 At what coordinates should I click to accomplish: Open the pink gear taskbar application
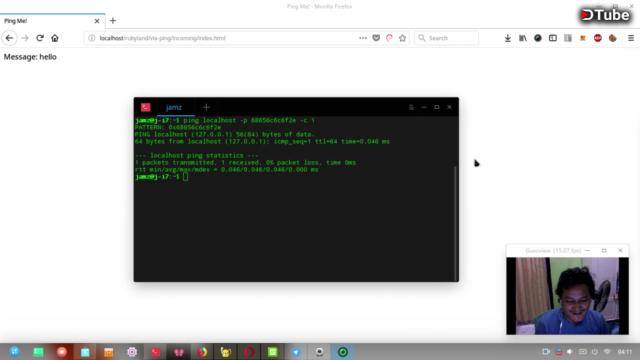click(132, 352)
